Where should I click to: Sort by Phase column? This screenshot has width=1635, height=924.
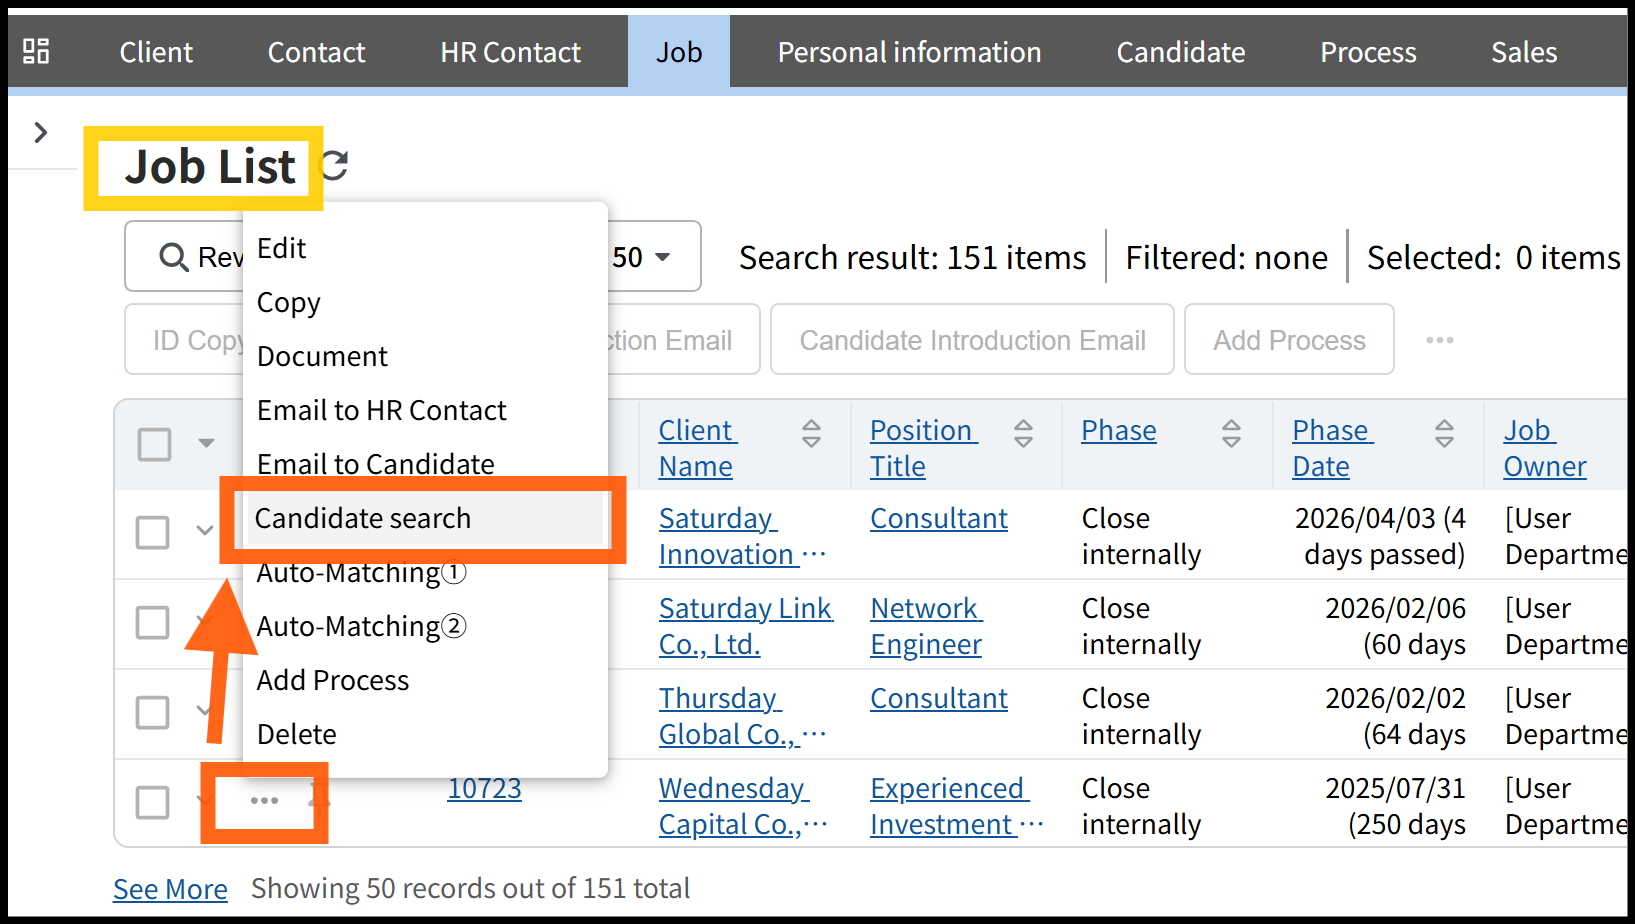coord(1231,433)
